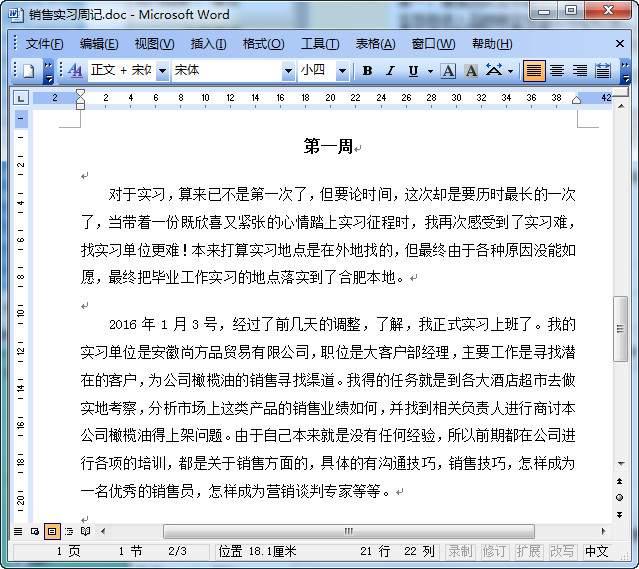
Task: Expand the font size dropdown 小四
Action: 342,71
